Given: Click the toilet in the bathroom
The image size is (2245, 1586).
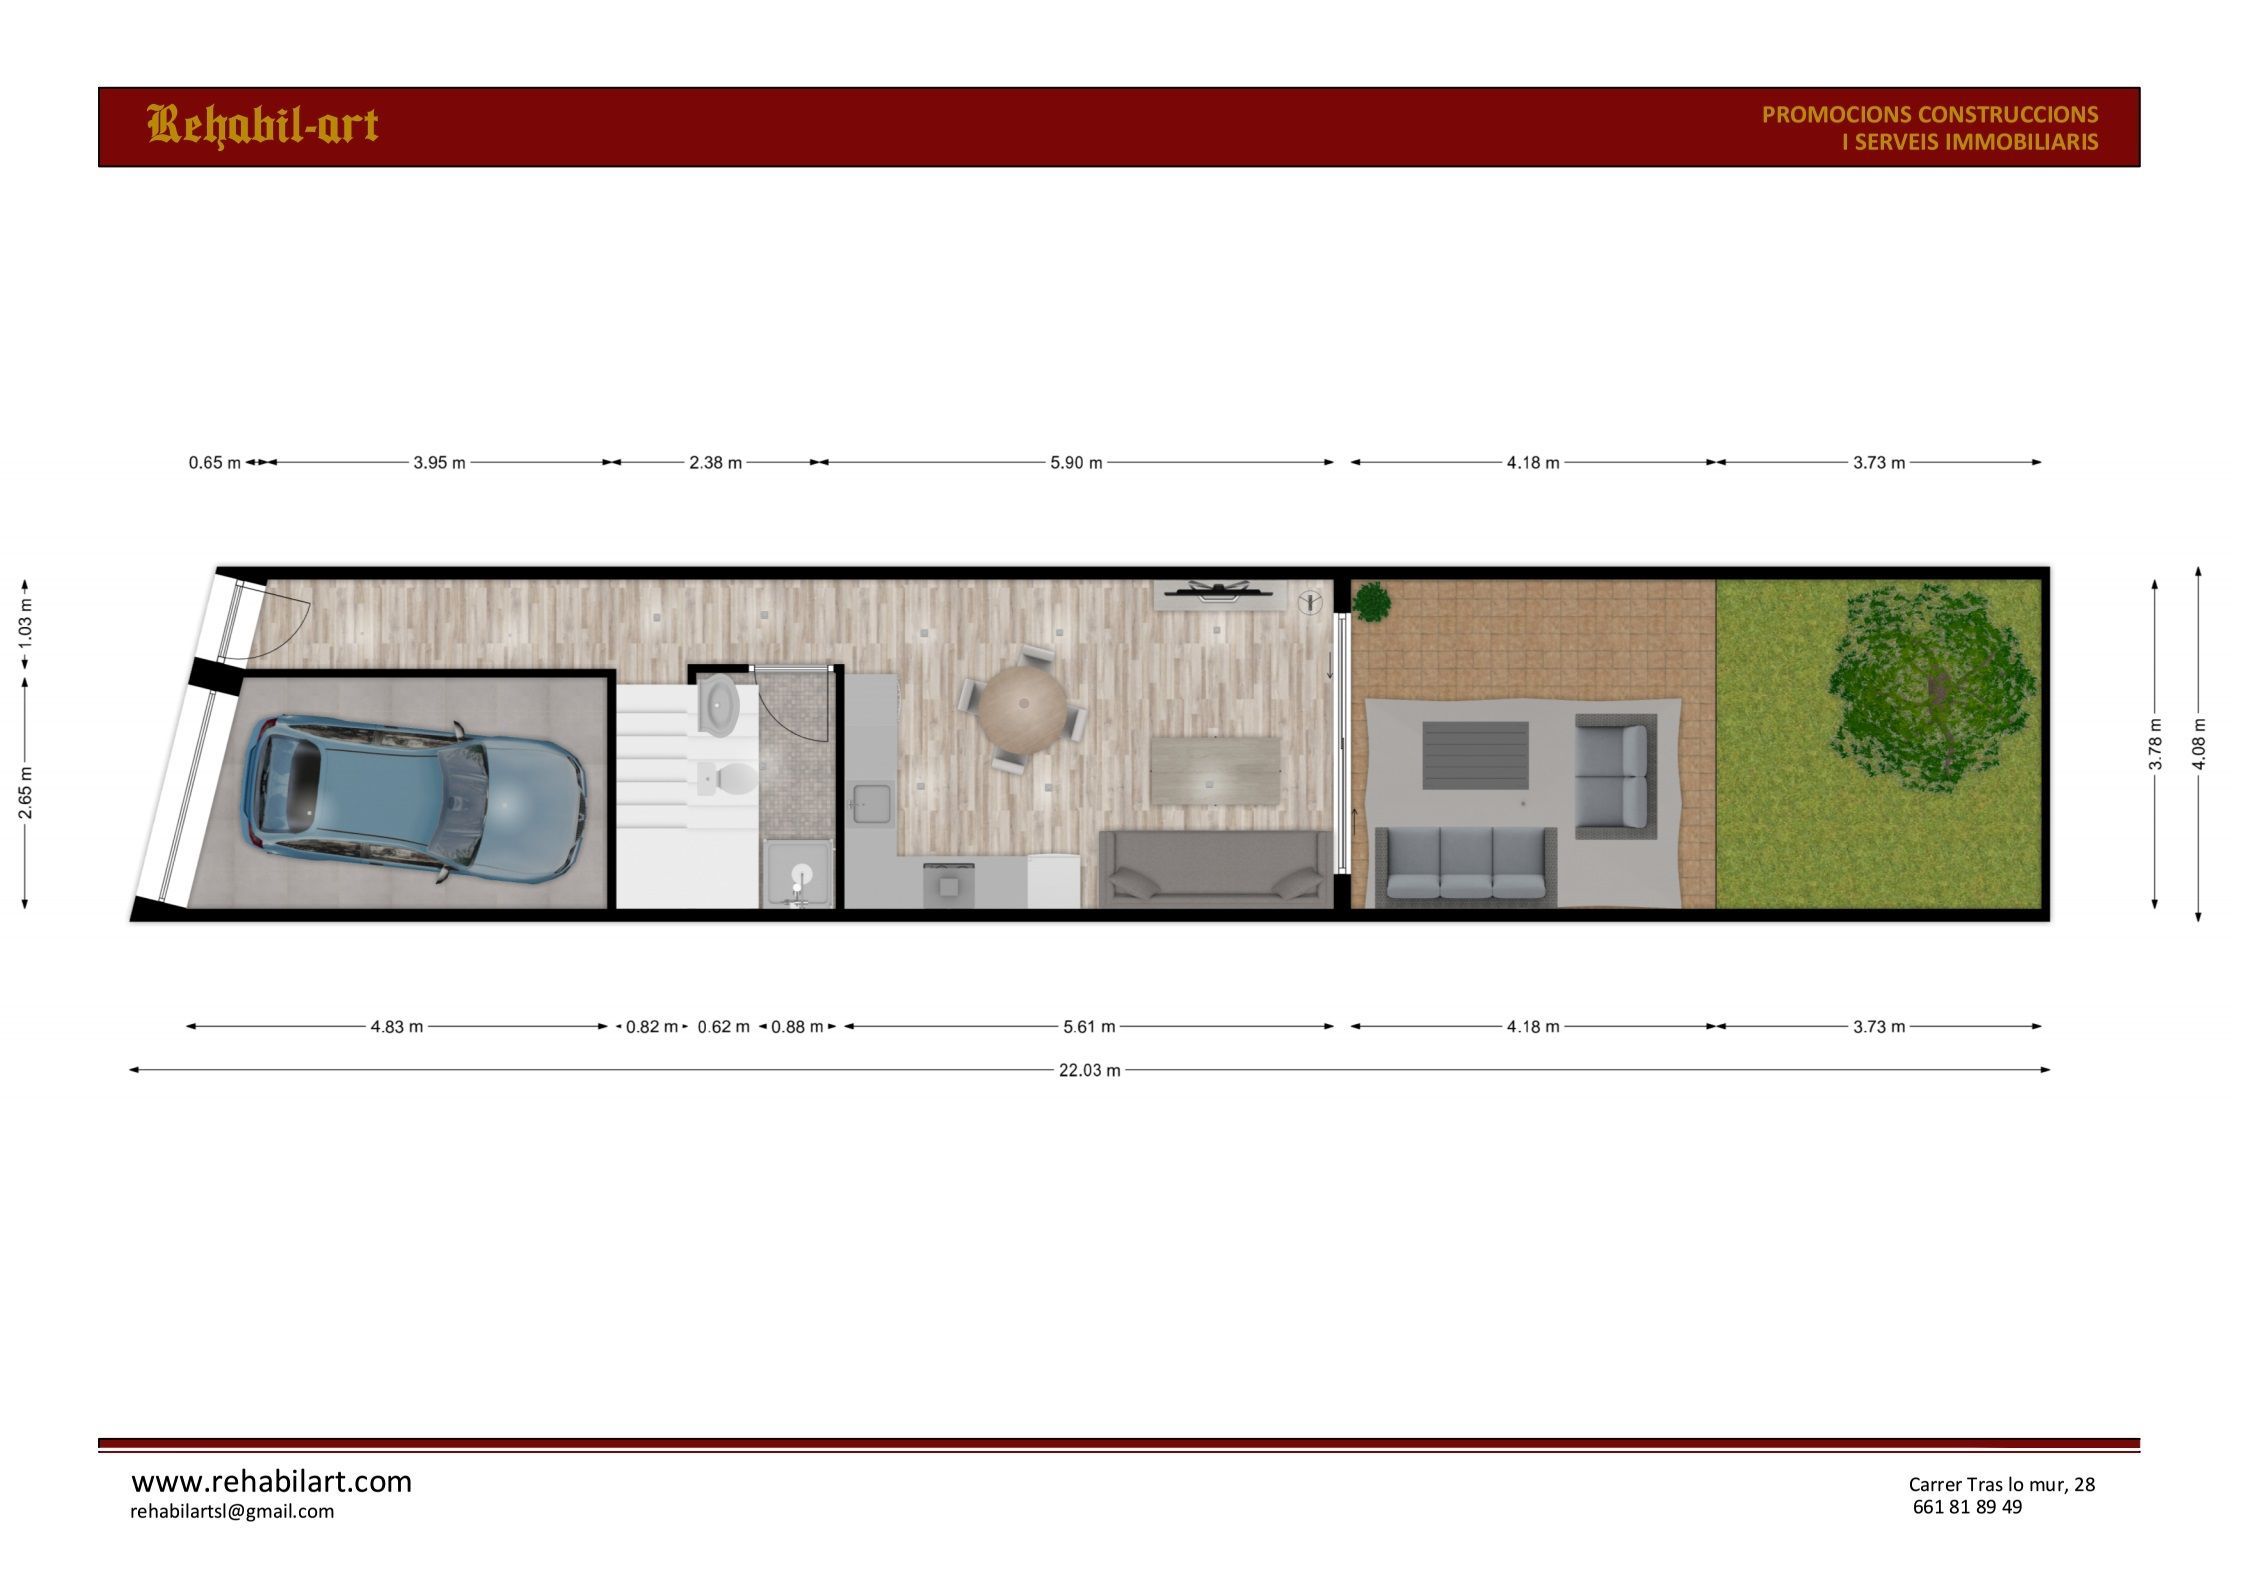Looking at the screenshot, I should tap(730, 777).
